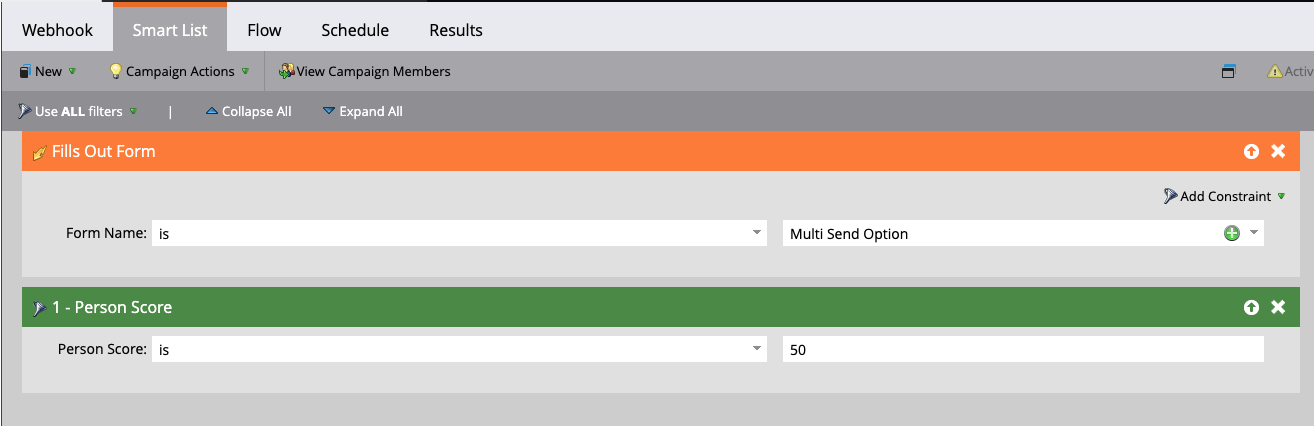Switch to the Flow tab
This screenshot has width=1314, height=426.
click(264, 30)
